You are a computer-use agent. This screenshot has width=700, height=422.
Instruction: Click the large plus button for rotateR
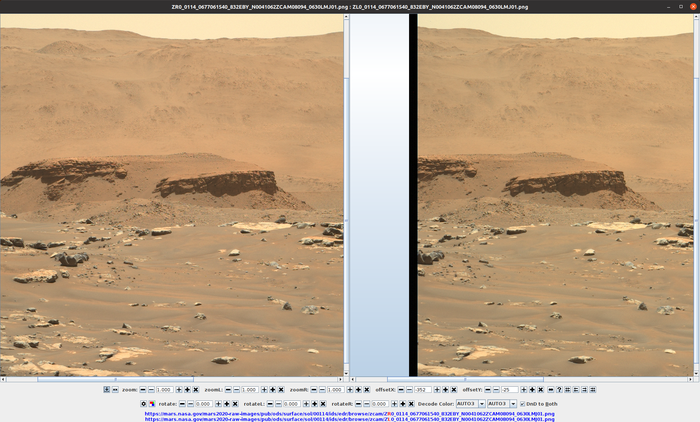pos(403,404)
